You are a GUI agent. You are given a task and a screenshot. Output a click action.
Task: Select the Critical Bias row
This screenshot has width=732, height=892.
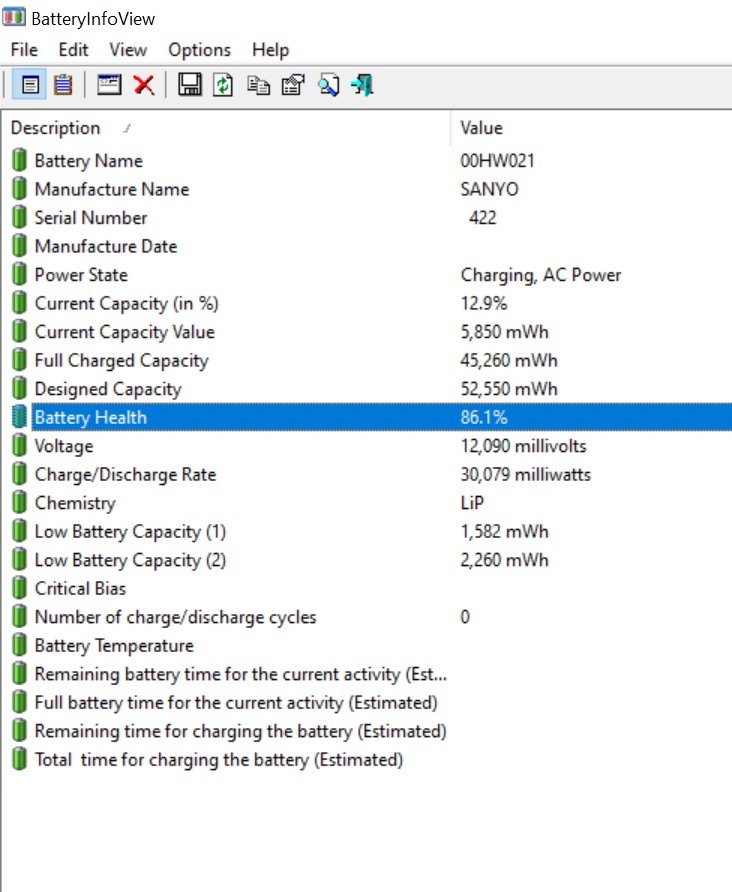pos(367,588)
